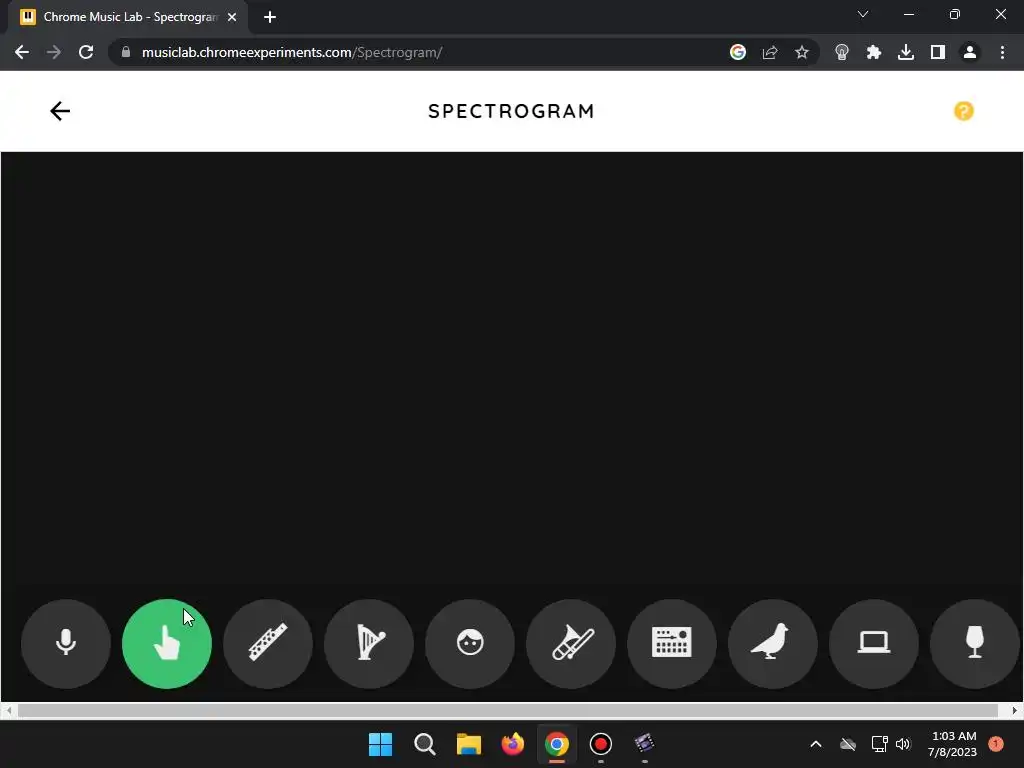Viewport: 1024px width, 768px height.
Task: Click the horizontal scrollbar thumb
Action: point(507,711)
